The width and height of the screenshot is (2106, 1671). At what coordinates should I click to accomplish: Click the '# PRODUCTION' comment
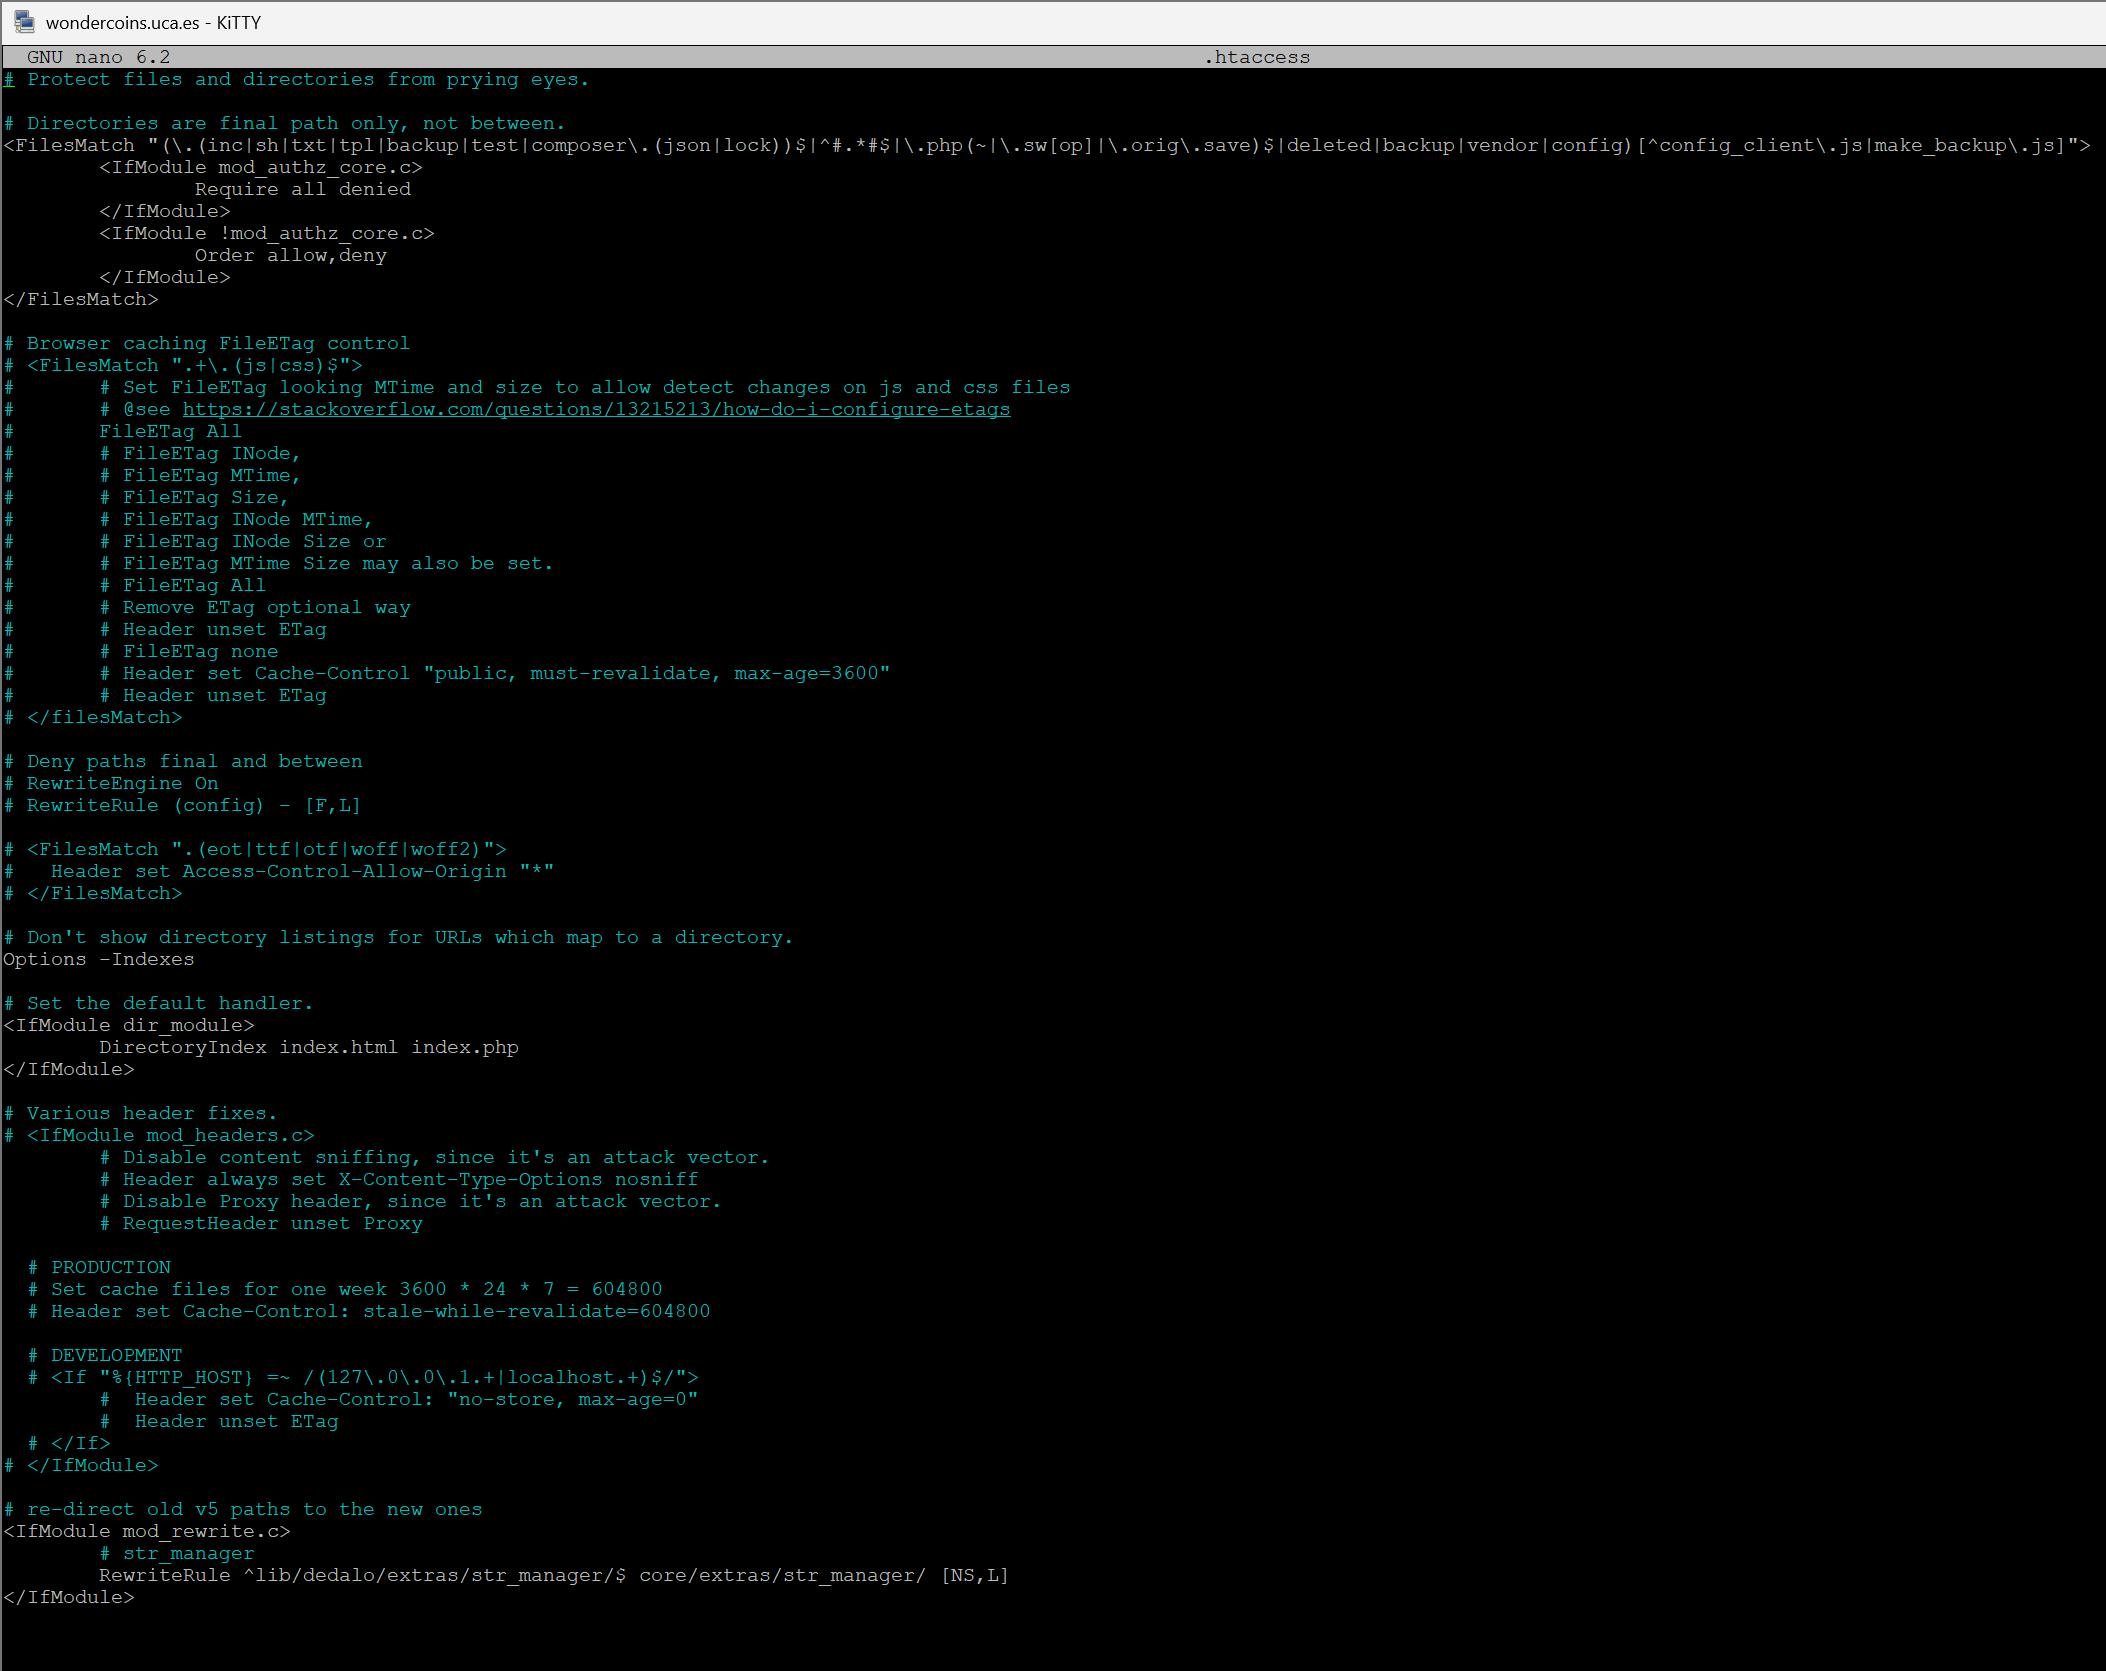tap(99, 1267)
